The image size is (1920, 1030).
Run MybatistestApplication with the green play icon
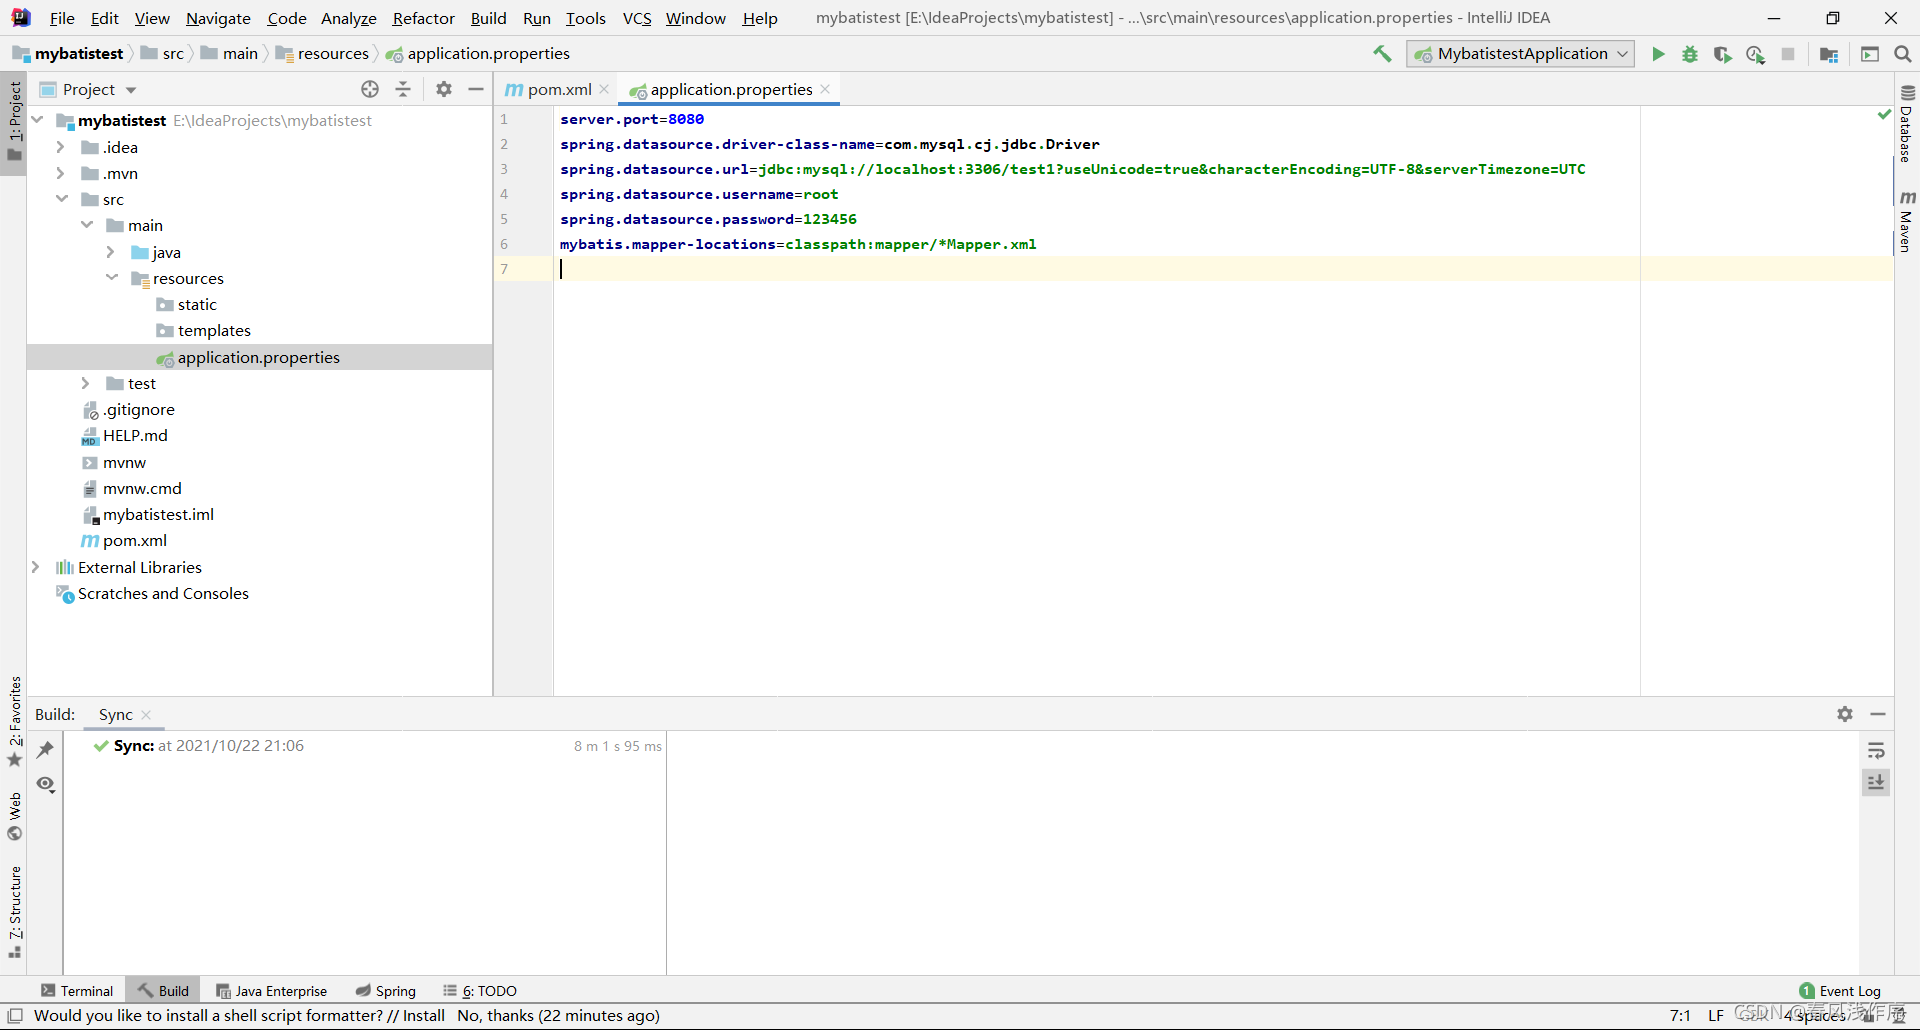(x=1658, y=54)
